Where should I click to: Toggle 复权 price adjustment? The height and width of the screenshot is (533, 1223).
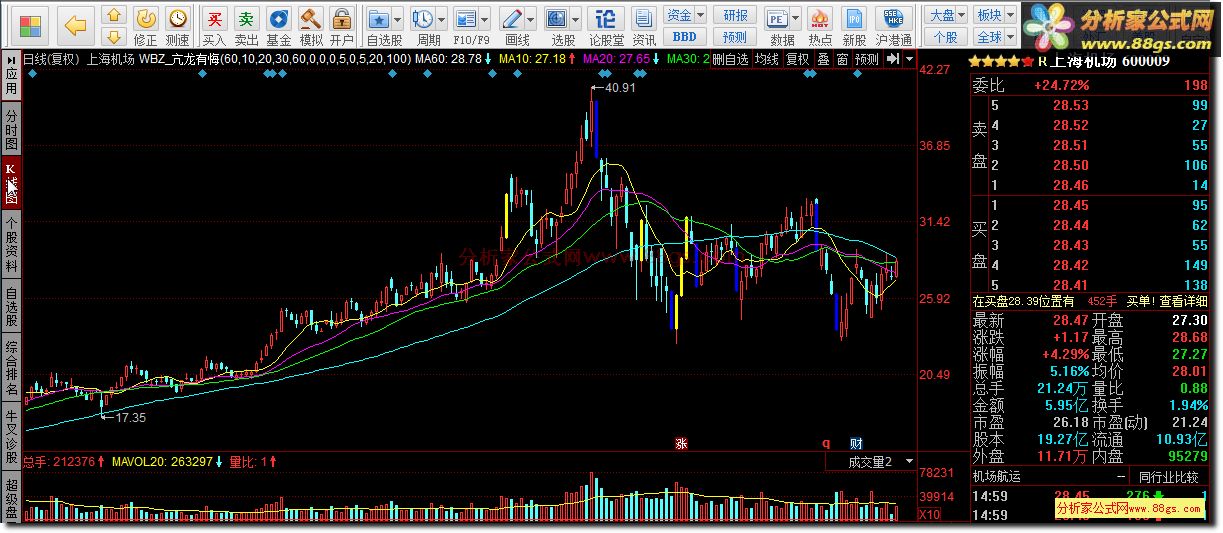(x=797, y=59)
